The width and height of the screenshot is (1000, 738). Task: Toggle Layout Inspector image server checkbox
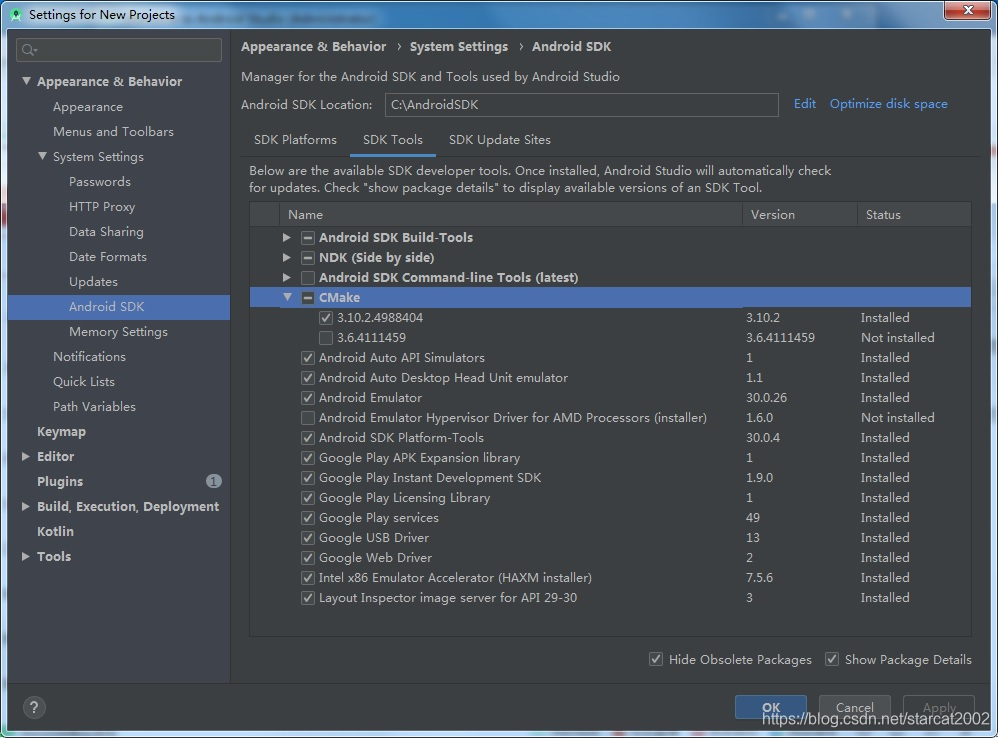[x=308, y=598]
